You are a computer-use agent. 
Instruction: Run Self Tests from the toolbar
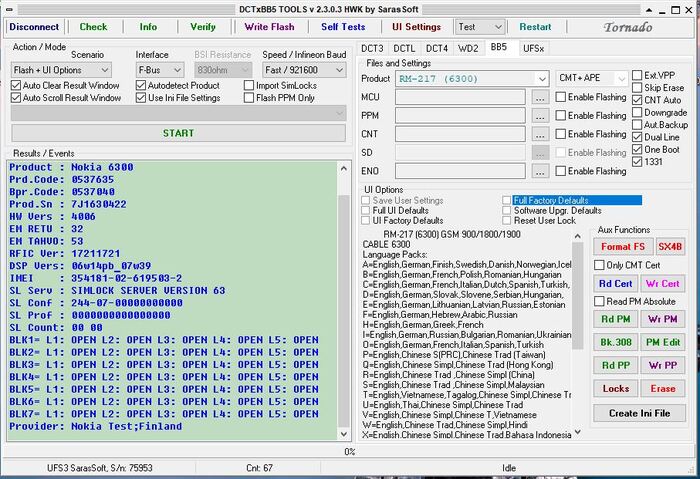tap(343, 27)
